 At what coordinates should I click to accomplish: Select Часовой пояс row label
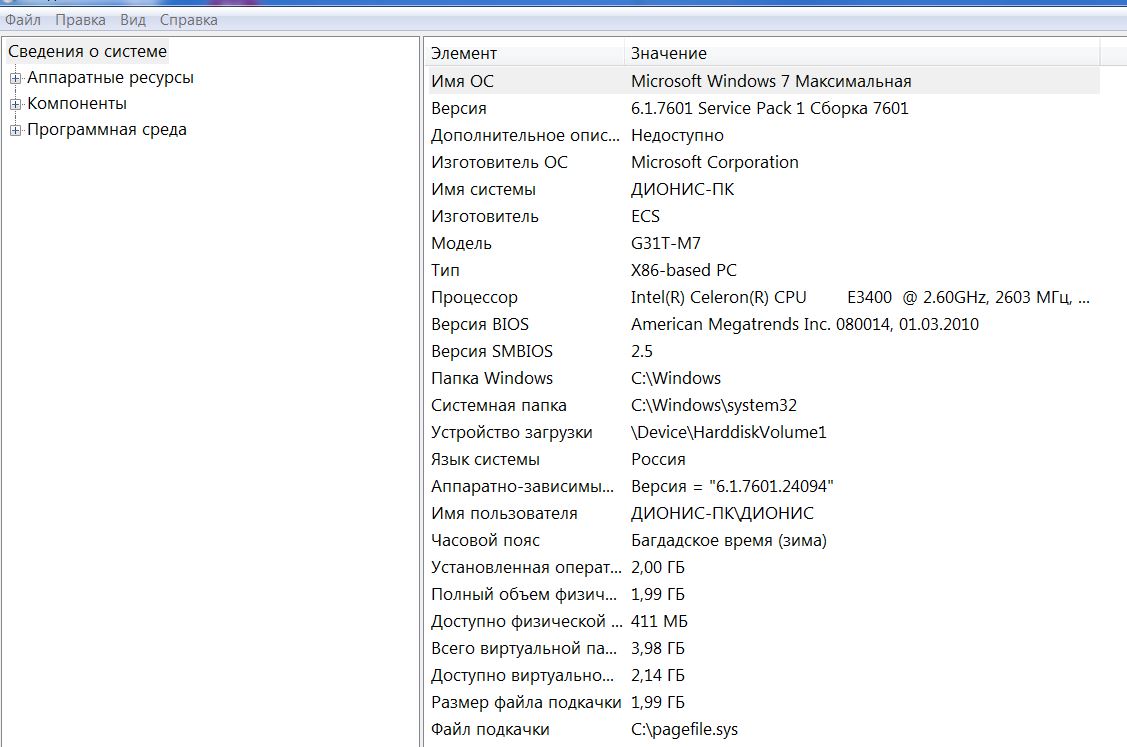click(x=485, y=541)
